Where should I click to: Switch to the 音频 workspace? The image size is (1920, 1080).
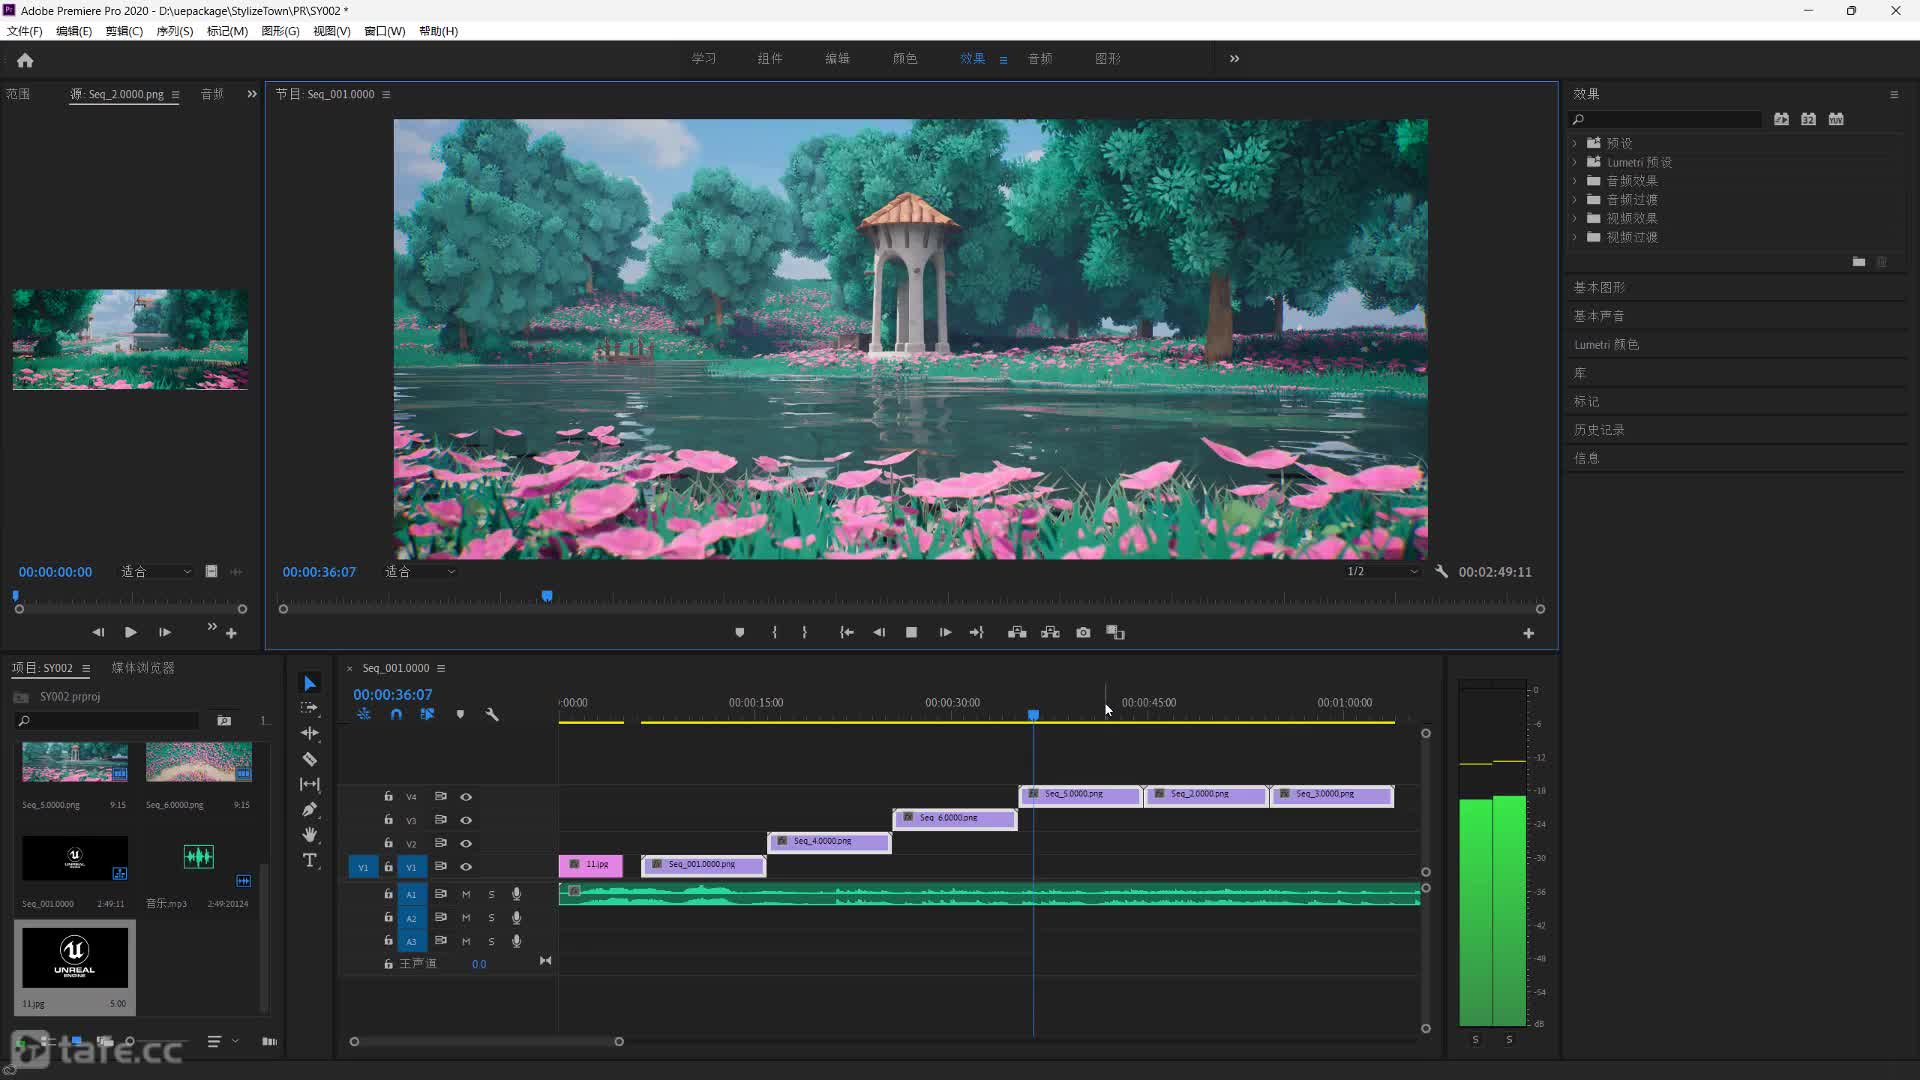[1040, 59]
